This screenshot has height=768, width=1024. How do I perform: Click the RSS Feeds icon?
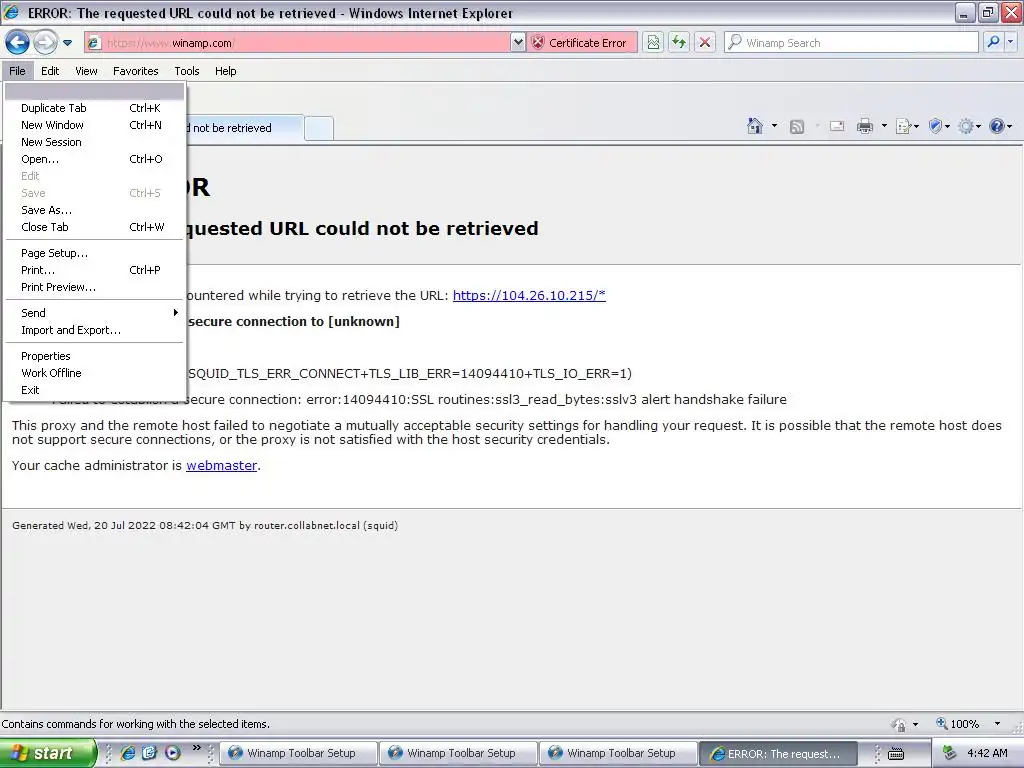[797, 127]
